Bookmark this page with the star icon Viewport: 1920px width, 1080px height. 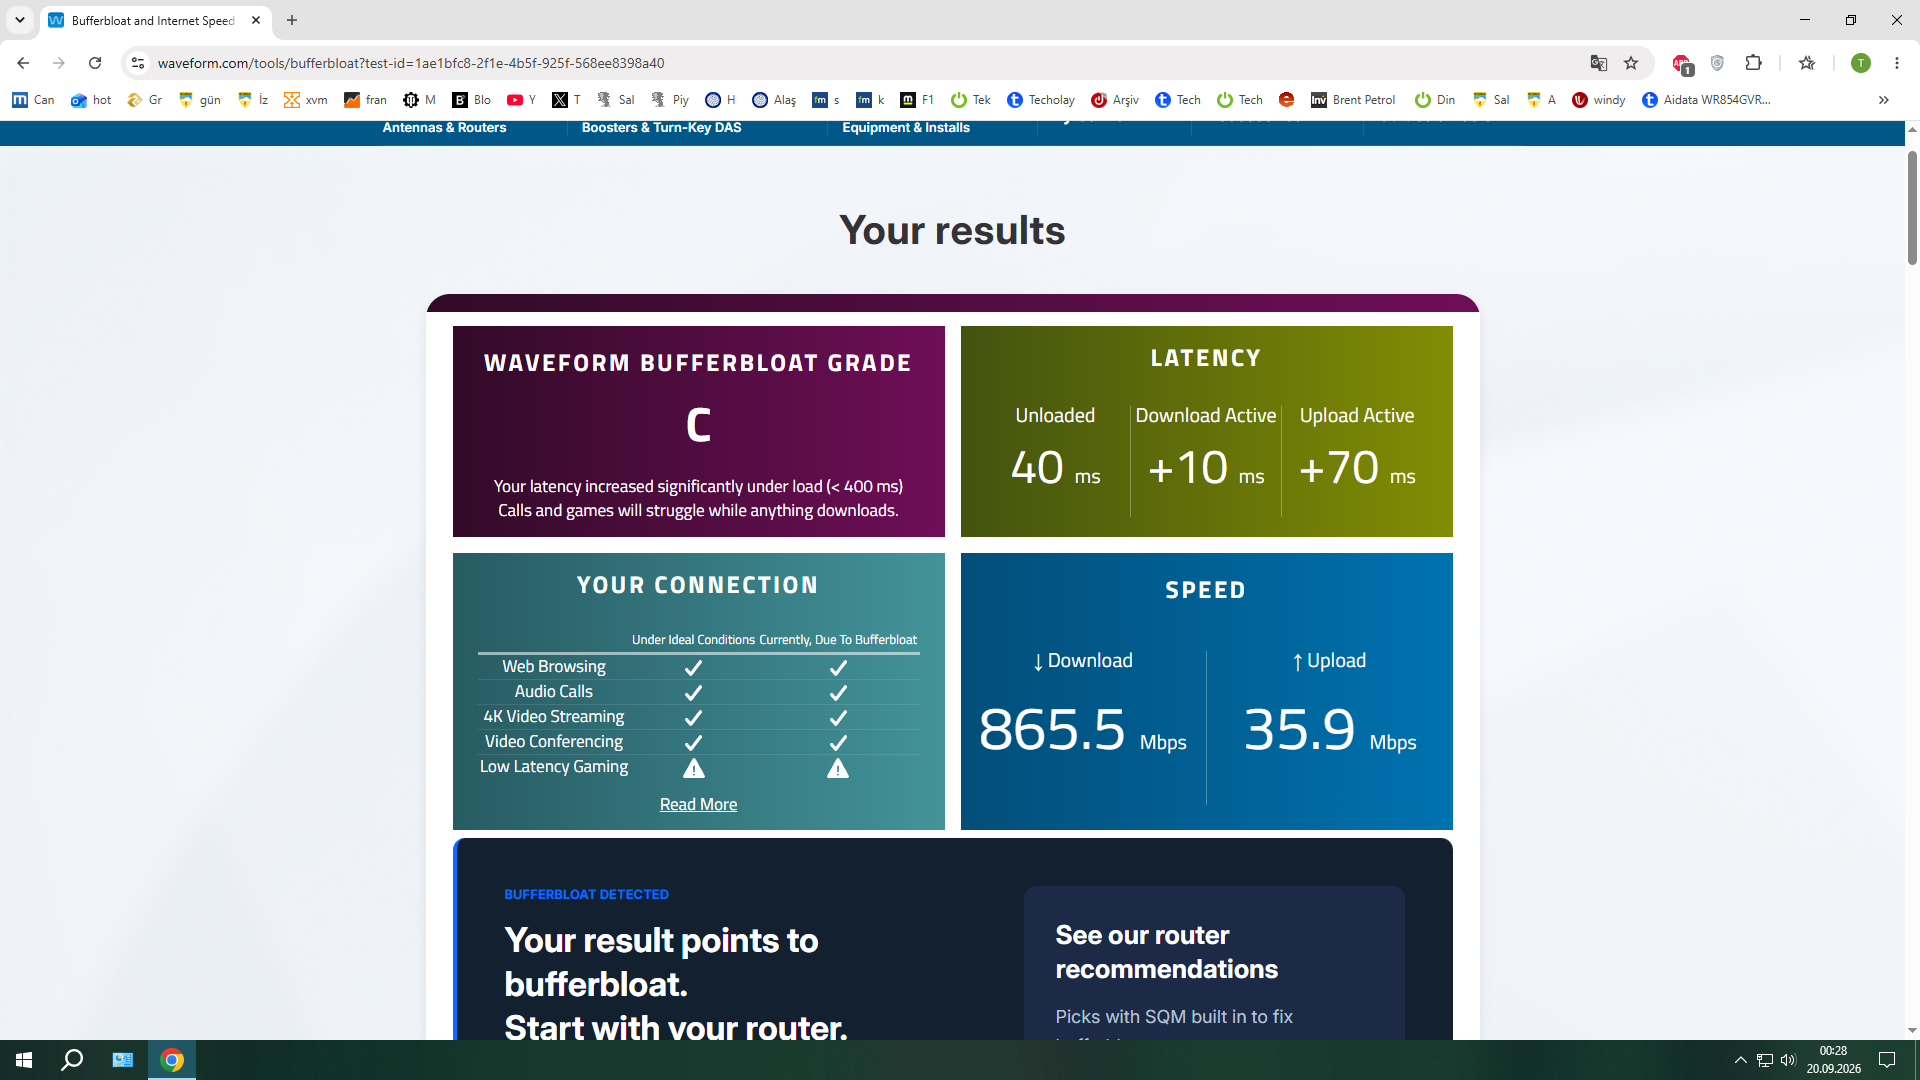coord(1631,63)
